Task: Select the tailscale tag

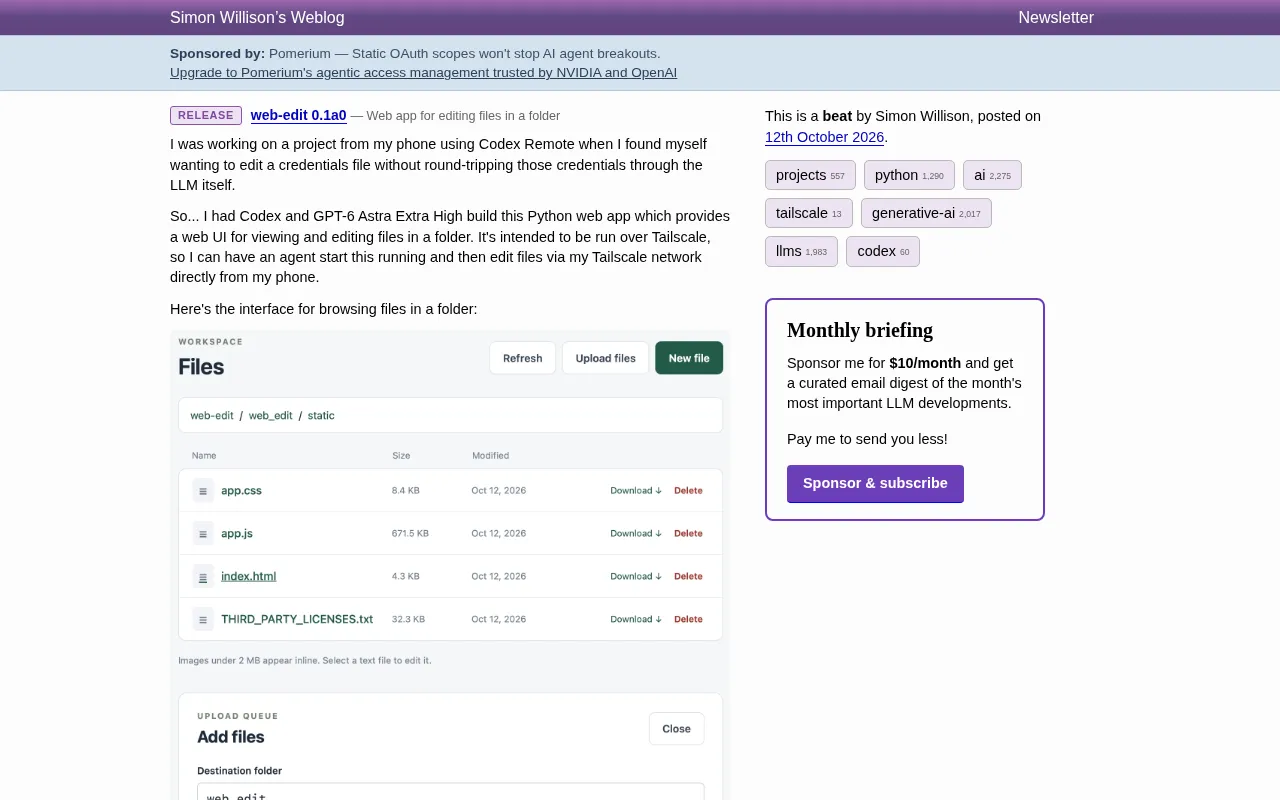Action: click(809, 213)
